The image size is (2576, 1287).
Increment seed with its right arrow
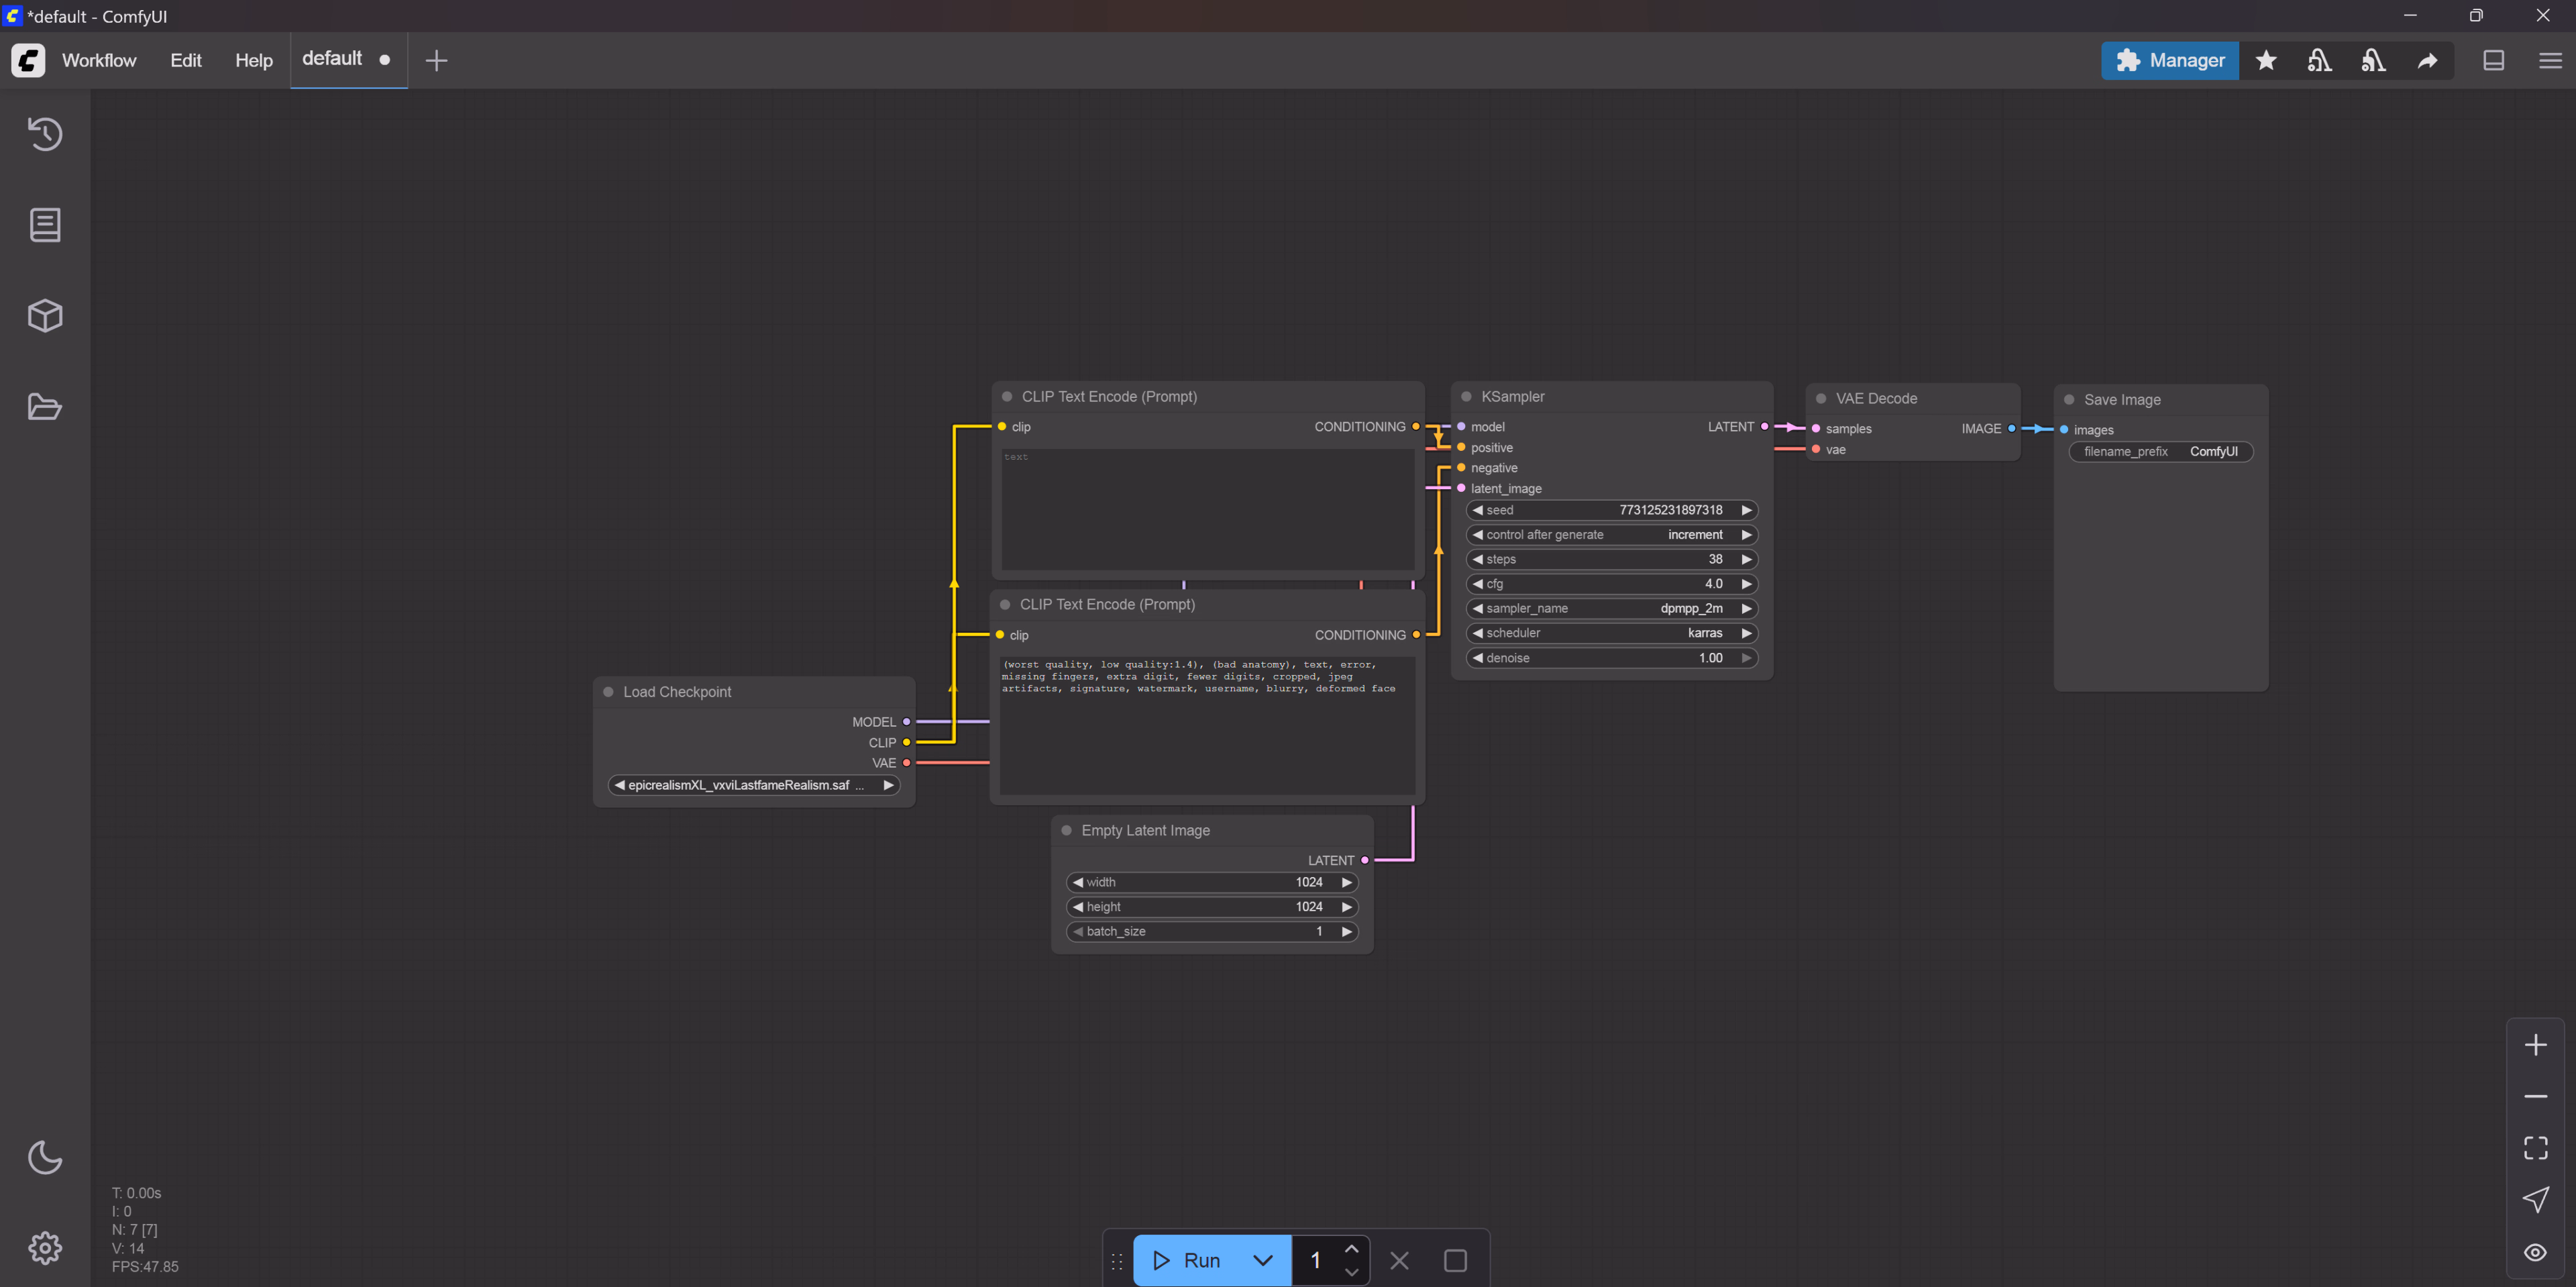point(1746,510)
